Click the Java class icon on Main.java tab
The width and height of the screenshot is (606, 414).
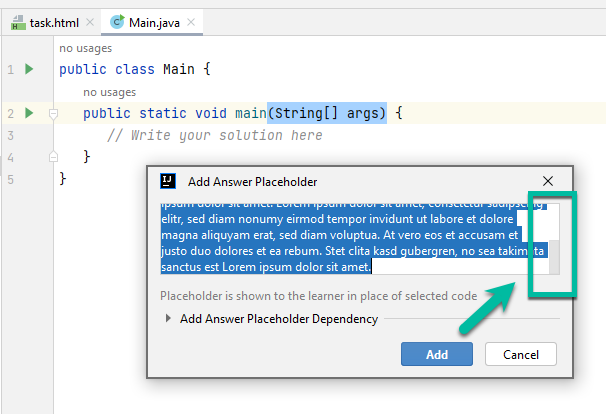tap(117, 21)
